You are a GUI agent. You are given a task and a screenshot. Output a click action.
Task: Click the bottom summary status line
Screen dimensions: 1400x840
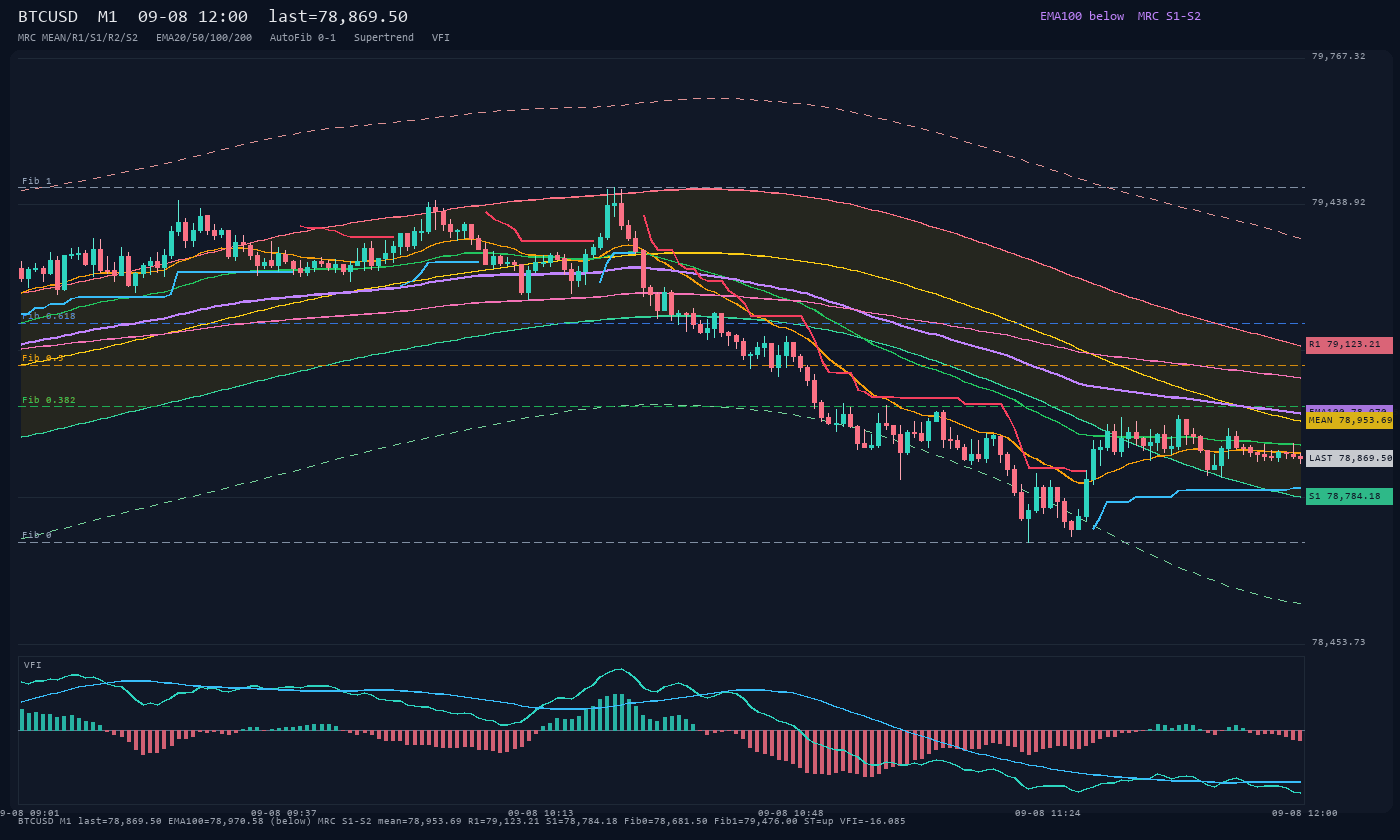tap(462, 821)
